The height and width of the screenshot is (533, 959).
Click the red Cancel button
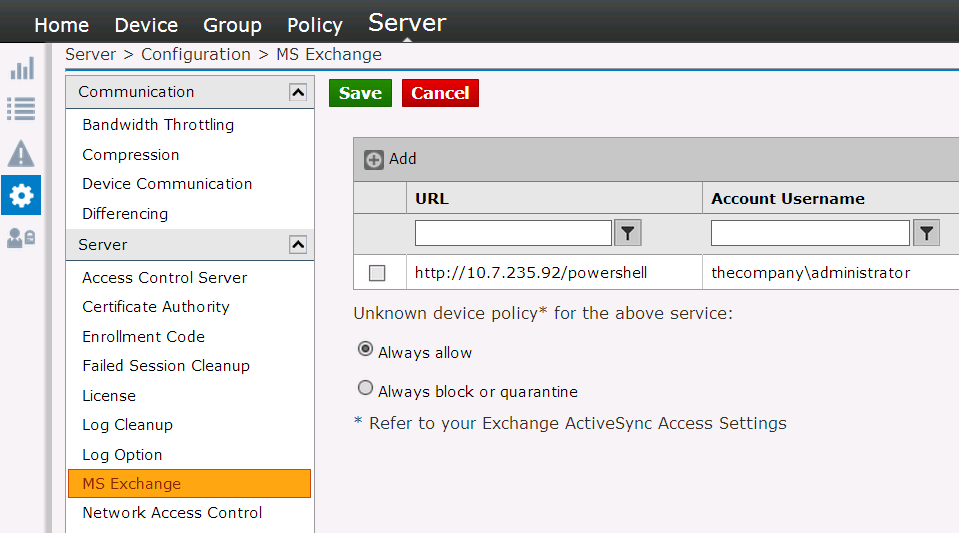(440, 93)
